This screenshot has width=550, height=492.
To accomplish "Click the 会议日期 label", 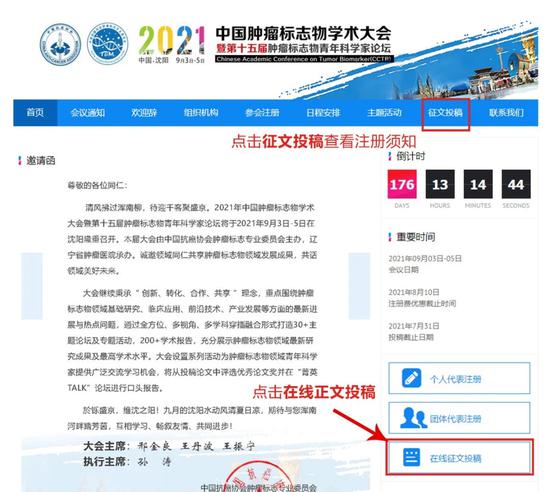I will tap(403, 270).
